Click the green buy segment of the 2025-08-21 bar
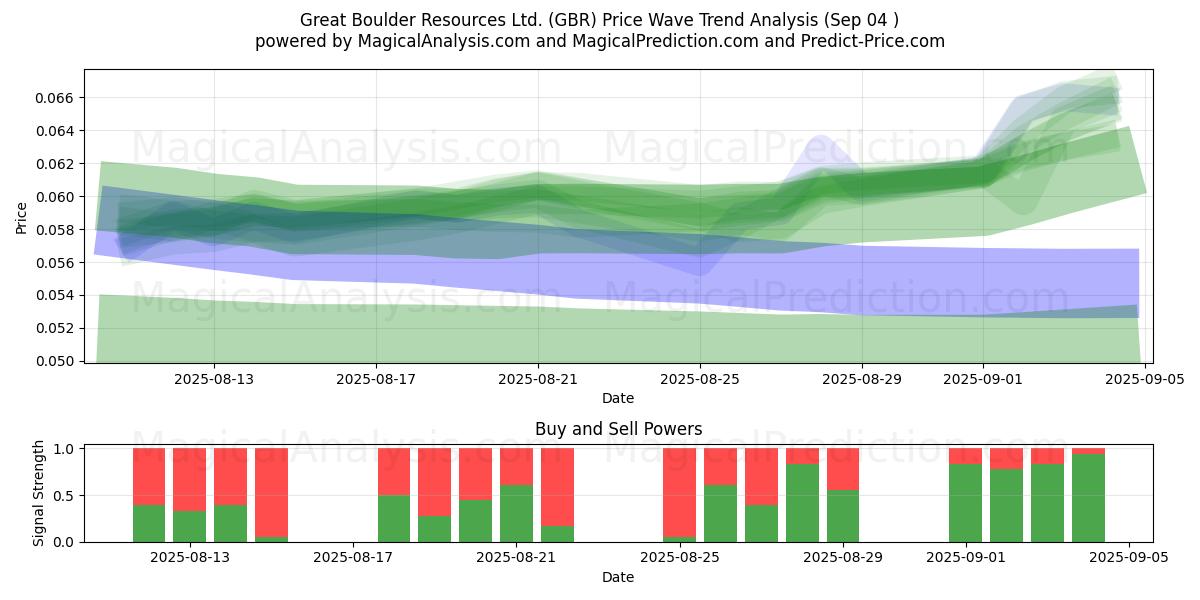The width and height of the screenshot is (1200, 600). [x=516, y=514]
